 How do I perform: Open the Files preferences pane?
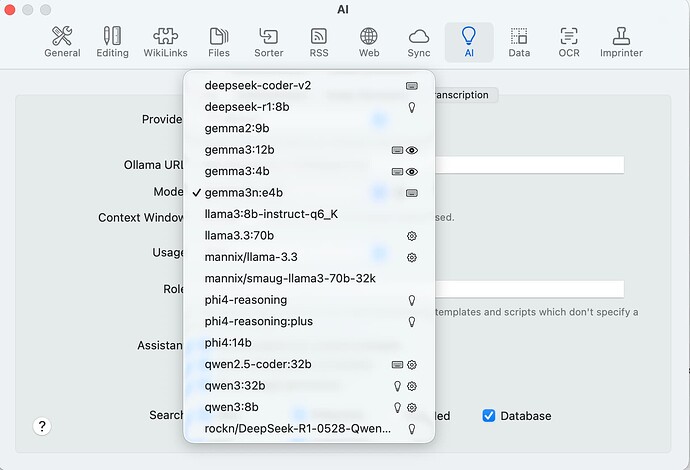point(218,42)
